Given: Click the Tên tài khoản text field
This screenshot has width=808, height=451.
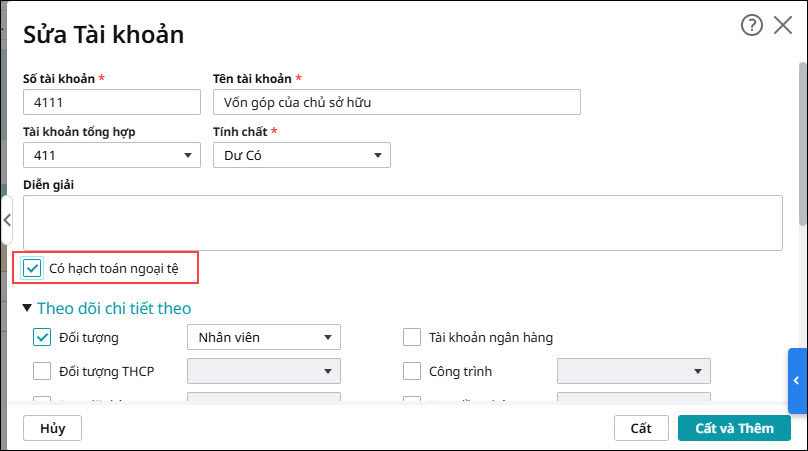Looking at the screenshot, I should tap(396, 102).
